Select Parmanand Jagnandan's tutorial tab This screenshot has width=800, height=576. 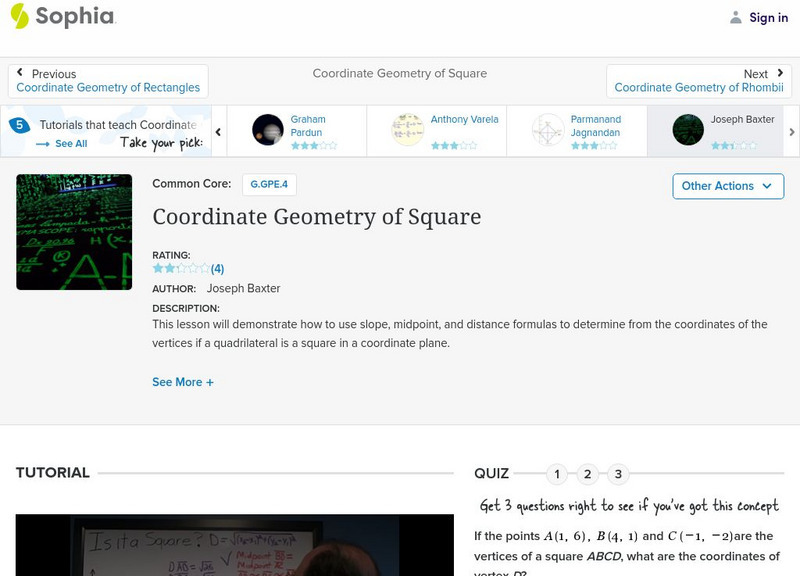(x=577, y=131)
